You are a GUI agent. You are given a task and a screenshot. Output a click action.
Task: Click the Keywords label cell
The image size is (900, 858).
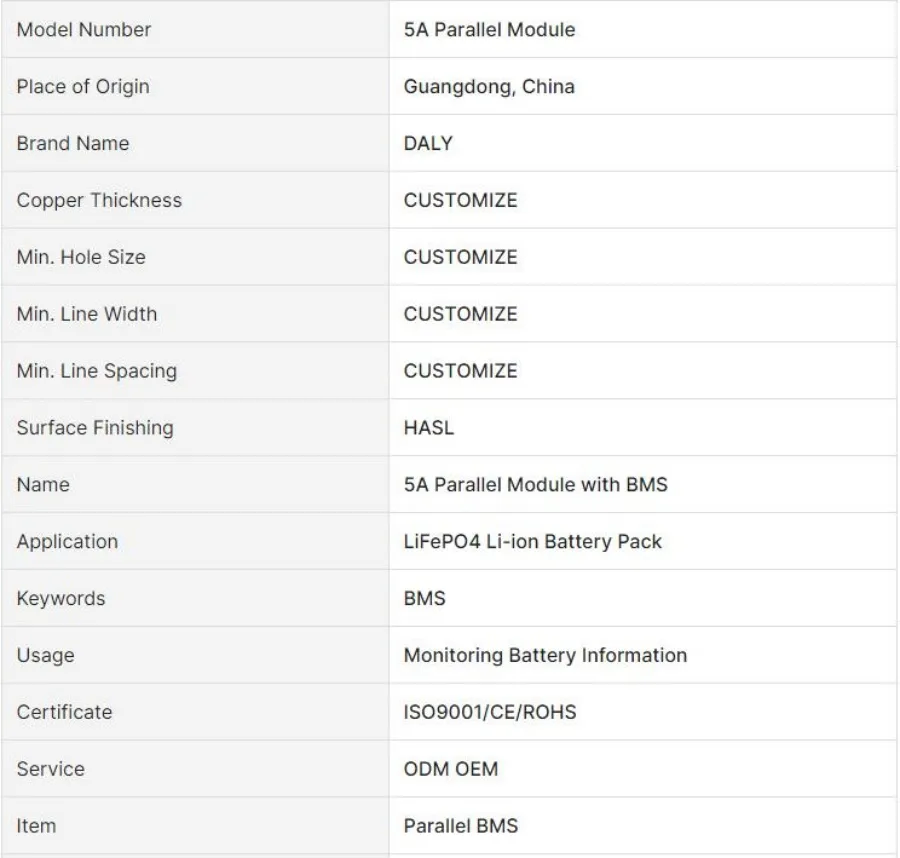[60, 599]
